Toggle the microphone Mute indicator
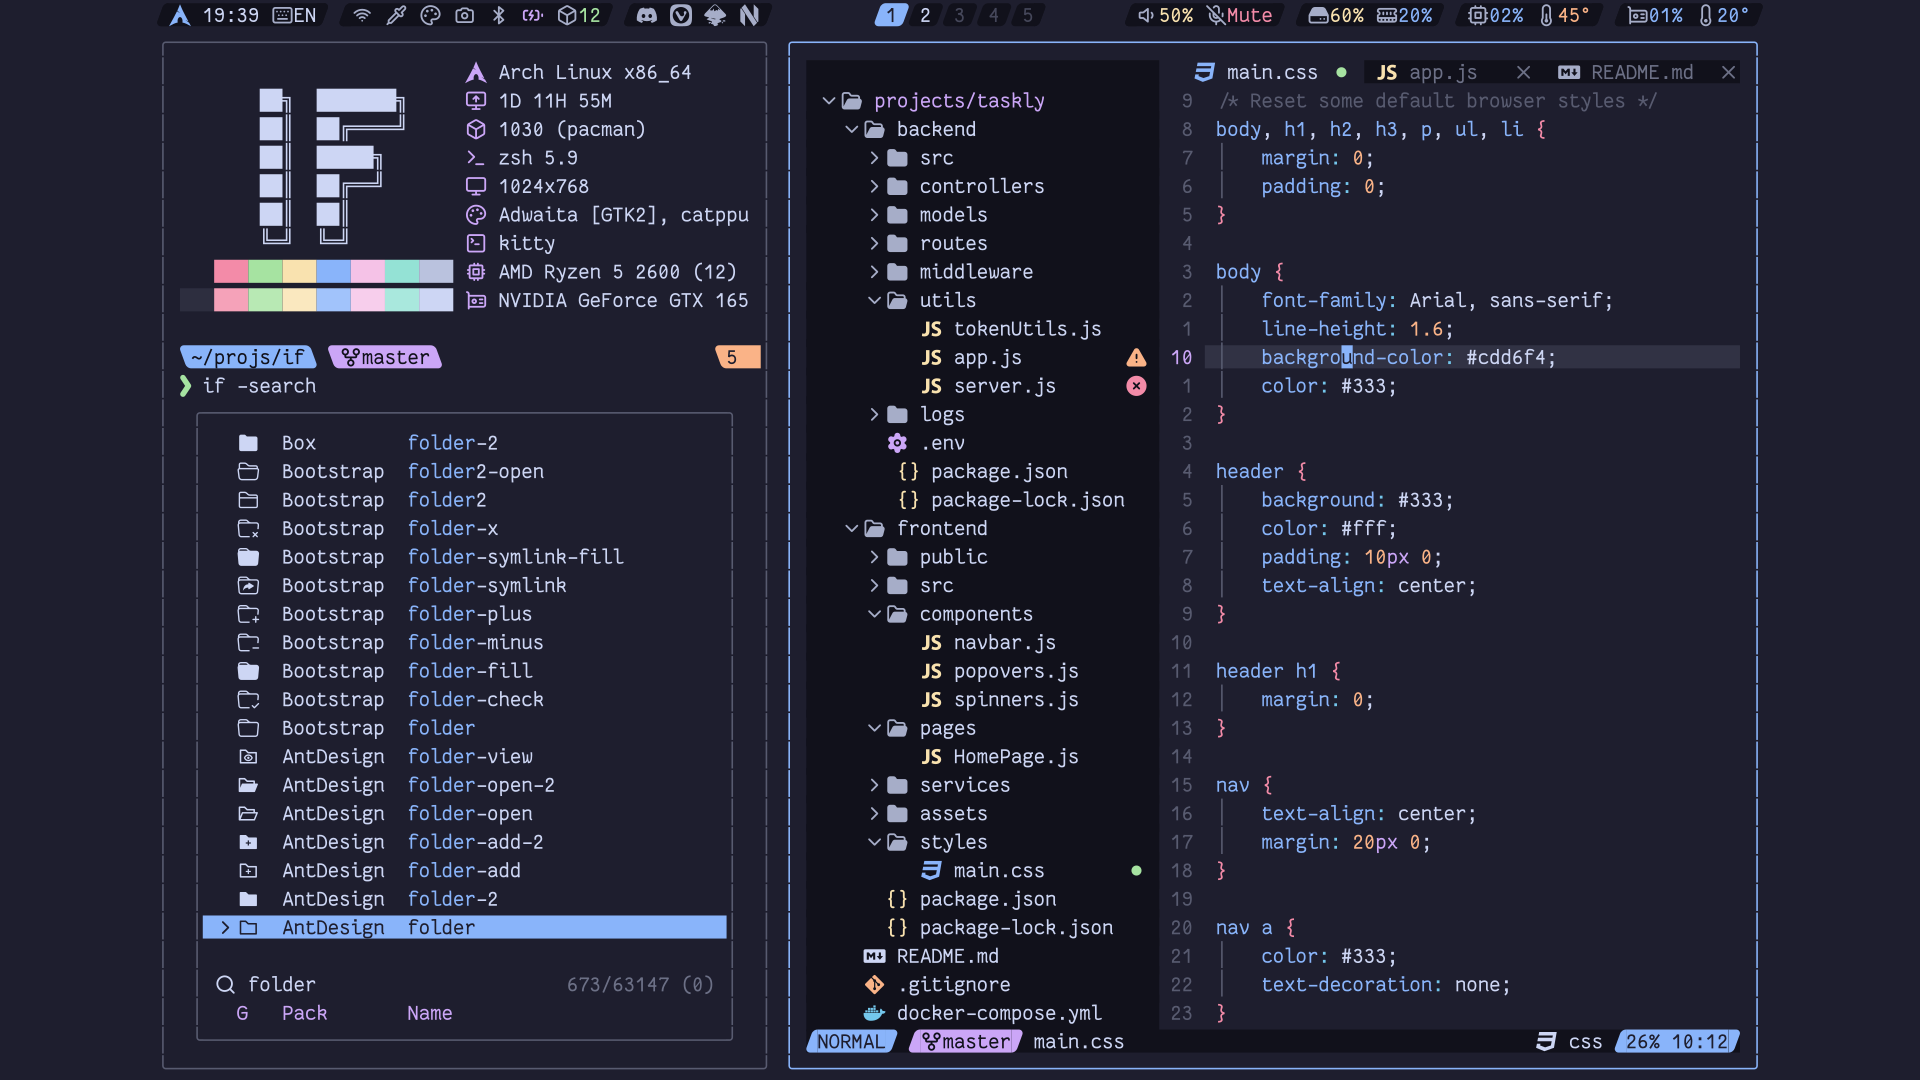 click(x=1240, y=15)
